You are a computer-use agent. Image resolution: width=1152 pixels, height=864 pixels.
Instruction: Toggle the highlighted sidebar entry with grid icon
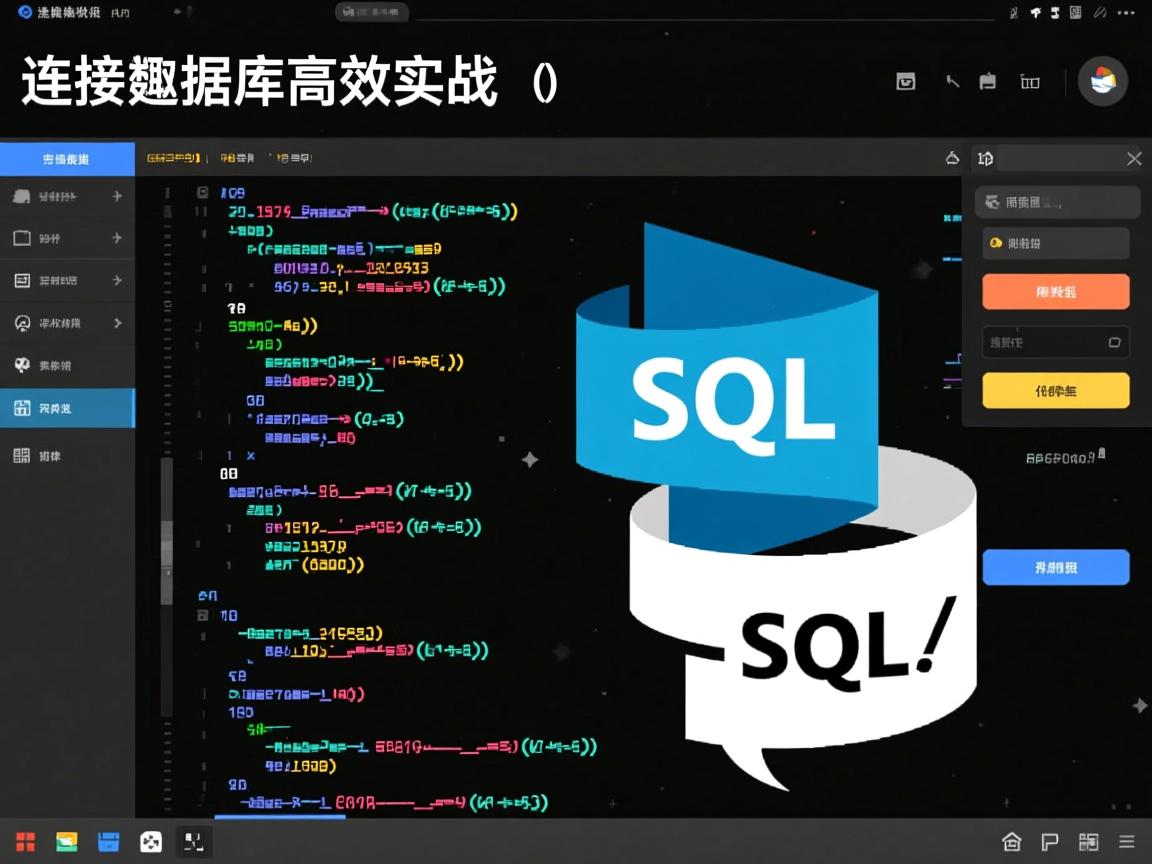pyautogui.click(x=65, y=407)
